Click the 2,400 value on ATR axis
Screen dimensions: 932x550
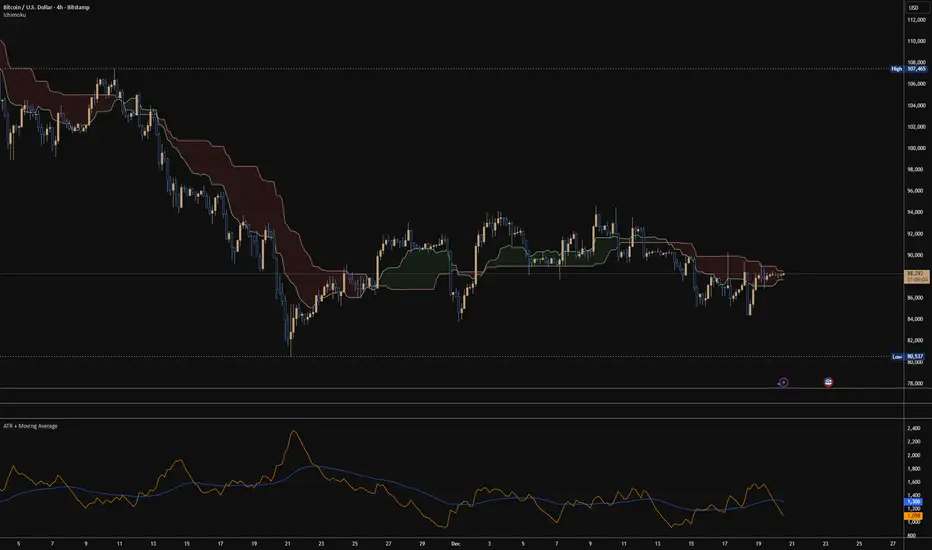click(914, 428)
